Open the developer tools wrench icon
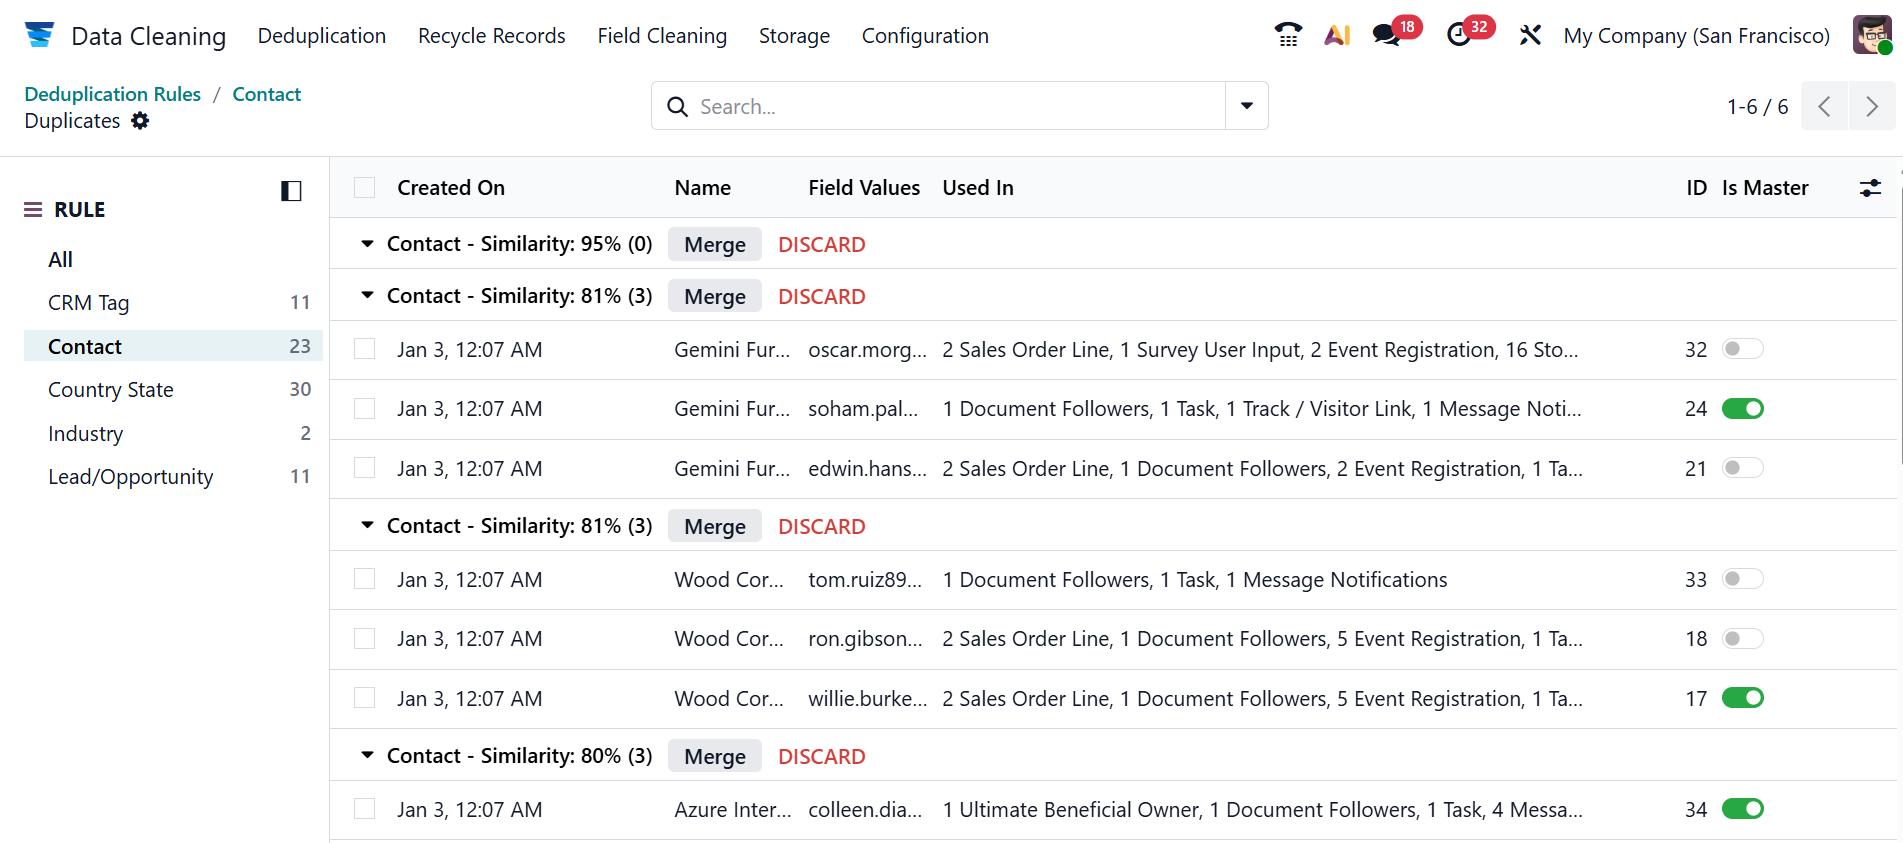 pyautogui.click(x=1530, y=35)
